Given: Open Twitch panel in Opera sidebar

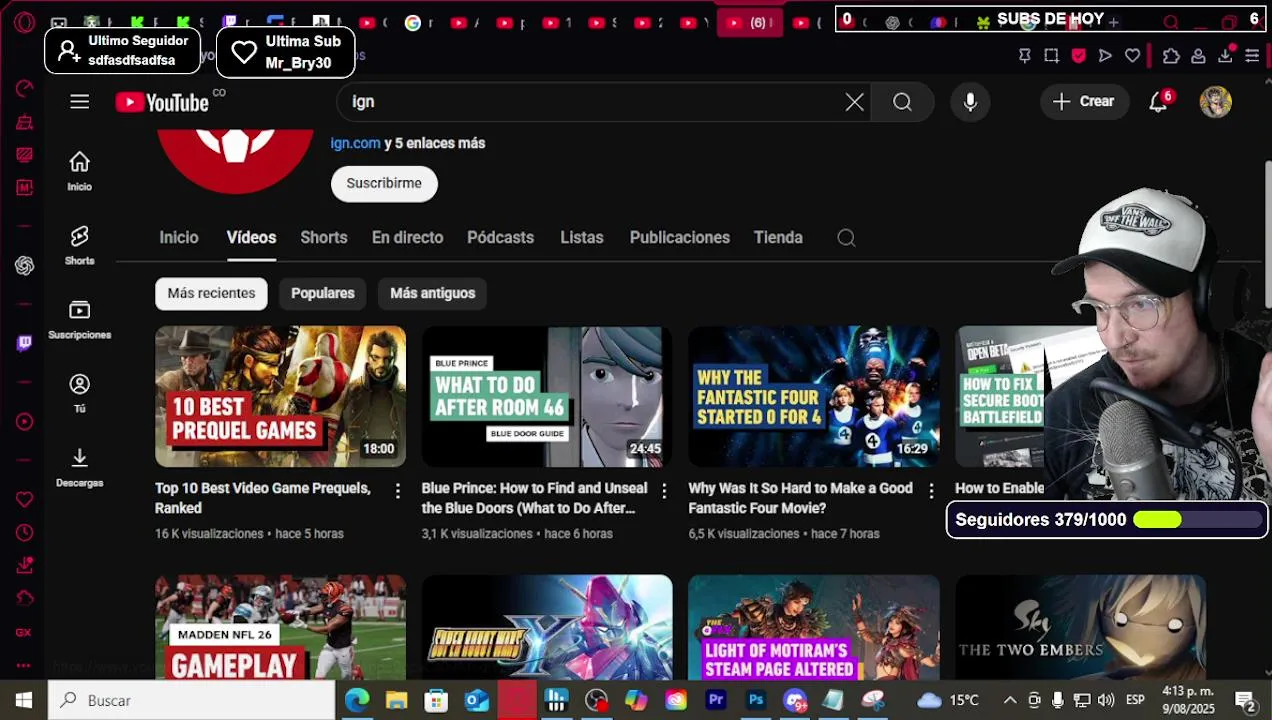Looking at the screenshot, I should [24, 343].
